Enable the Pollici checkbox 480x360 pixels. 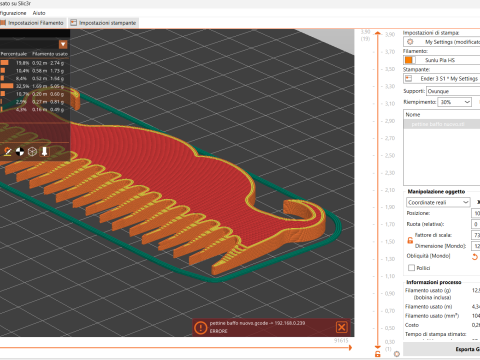coord(412,268)
